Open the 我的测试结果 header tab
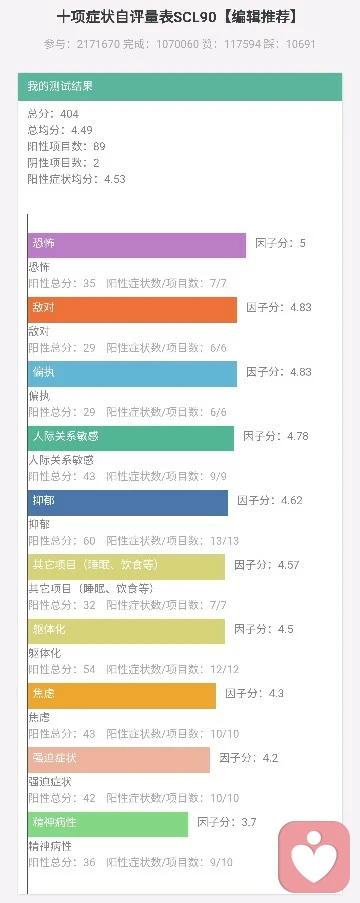360x903 pixels. coord(180,86)
